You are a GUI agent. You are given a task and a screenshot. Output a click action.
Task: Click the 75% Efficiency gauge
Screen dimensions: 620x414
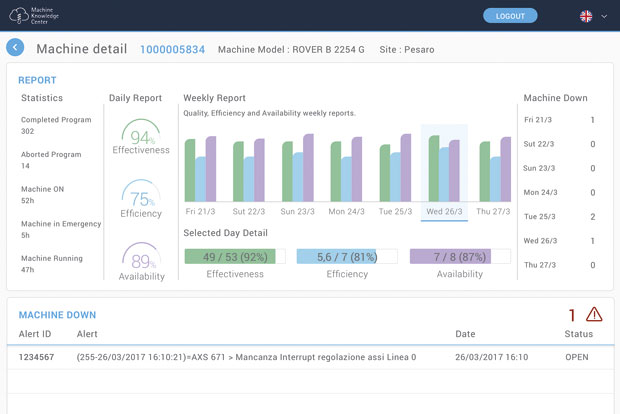pos(141,199)
